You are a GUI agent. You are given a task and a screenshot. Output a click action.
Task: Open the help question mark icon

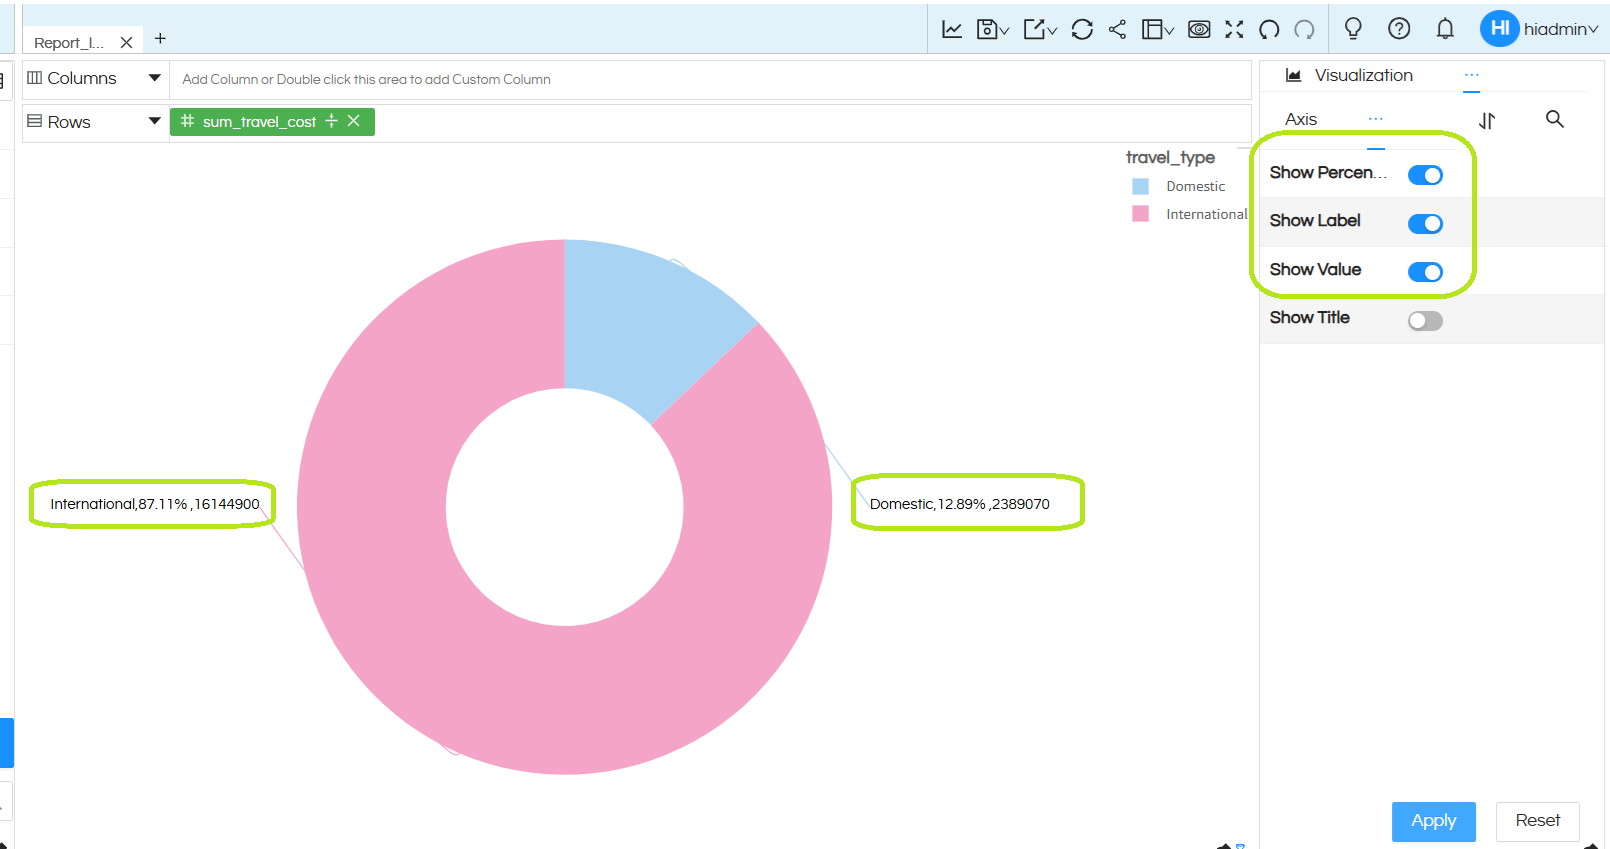1399,28
